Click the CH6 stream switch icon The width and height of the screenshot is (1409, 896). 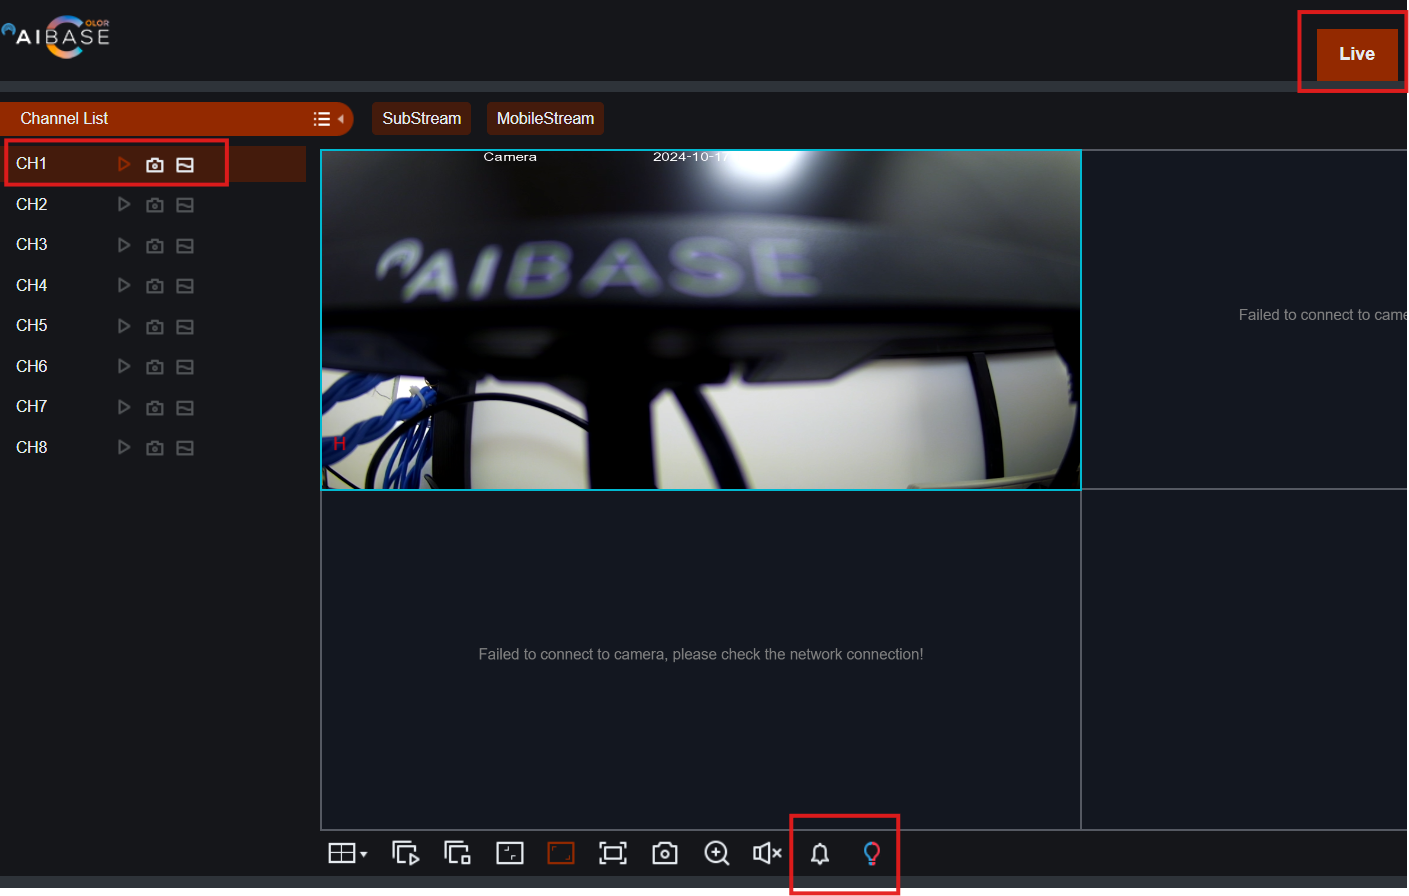click(185, 367)
